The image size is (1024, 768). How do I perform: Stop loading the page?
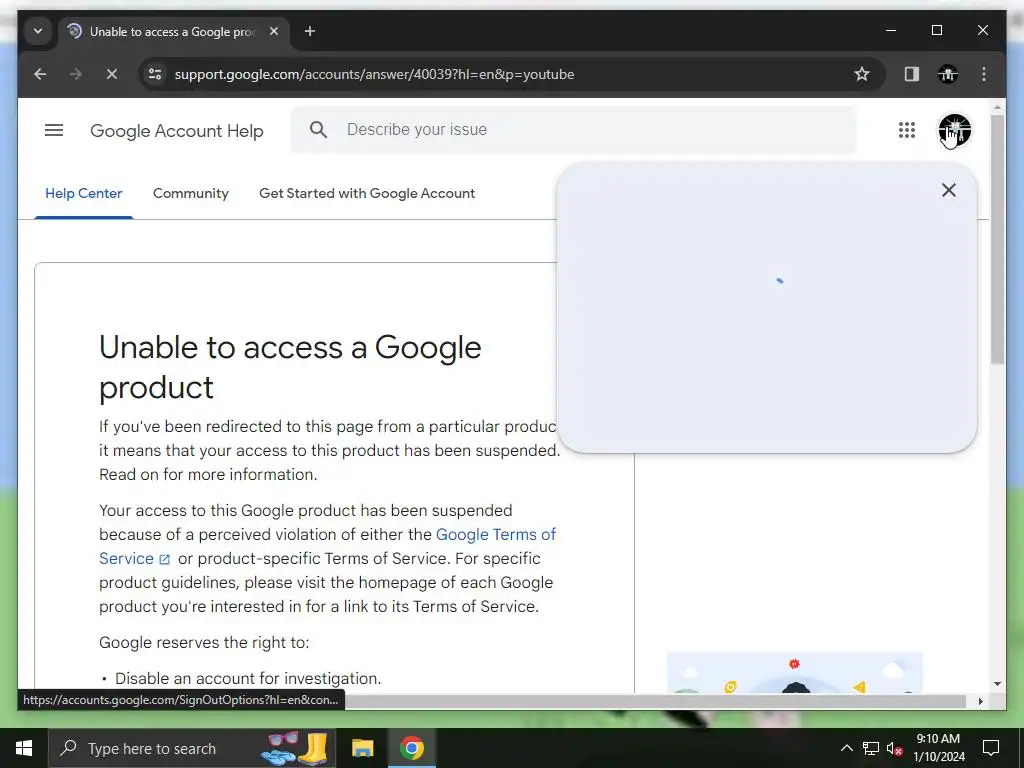click(x=112, y=74)
